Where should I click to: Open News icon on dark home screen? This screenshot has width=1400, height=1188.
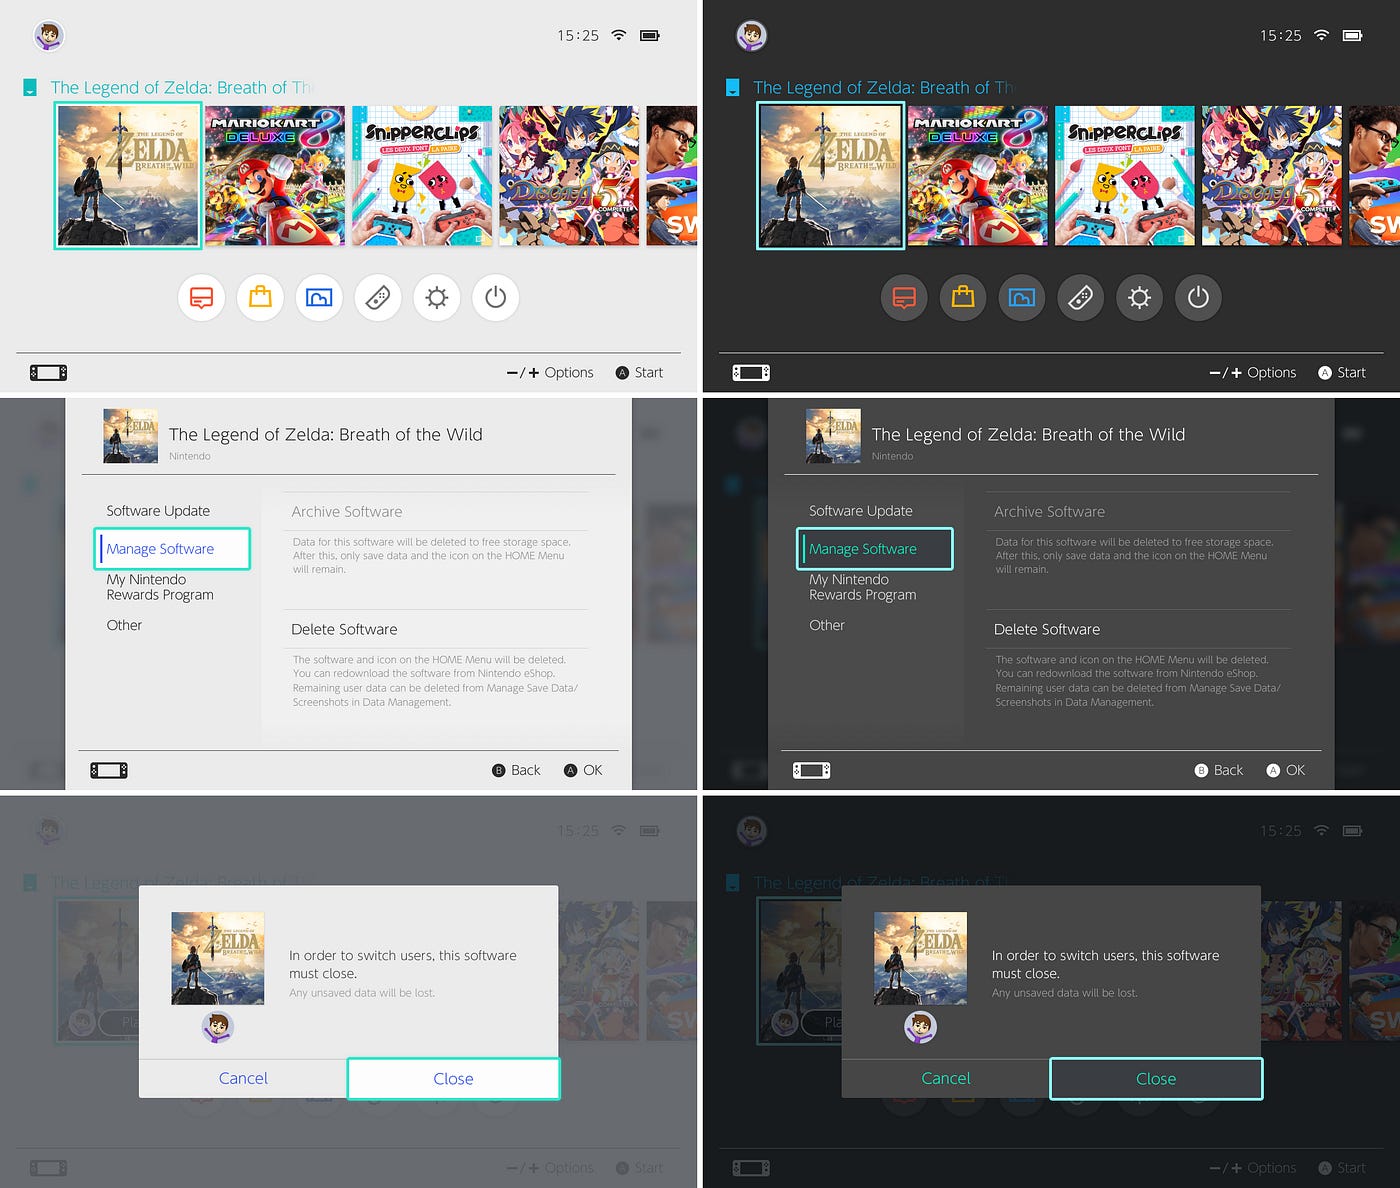pos(904,298)
